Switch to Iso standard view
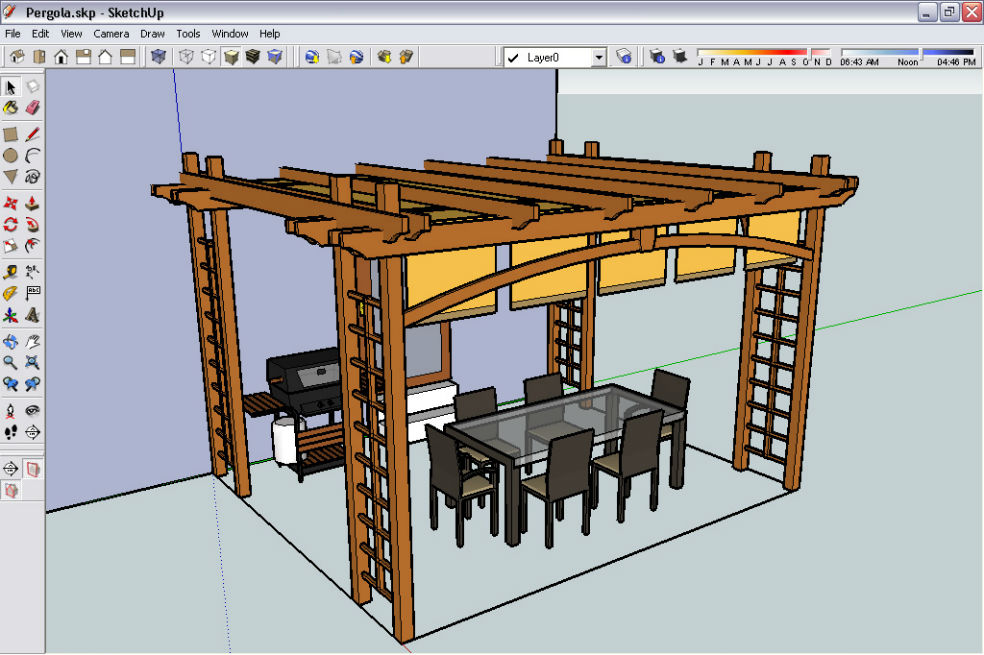 click(x=17, y=57)
